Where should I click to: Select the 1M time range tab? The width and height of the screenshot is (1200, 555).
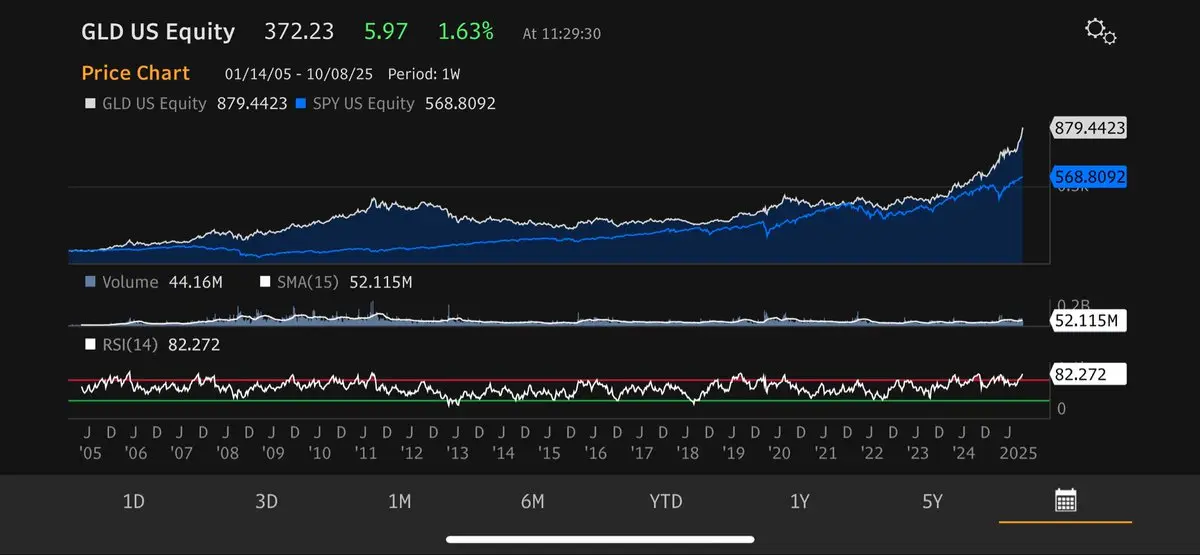399,502
